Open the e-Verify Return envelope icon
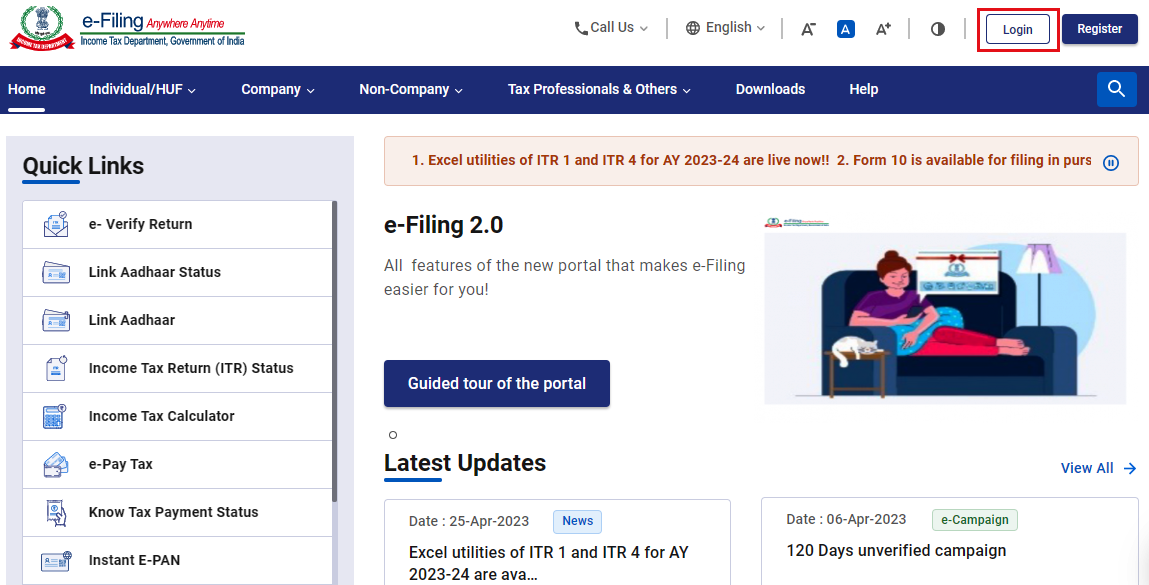 56,224
